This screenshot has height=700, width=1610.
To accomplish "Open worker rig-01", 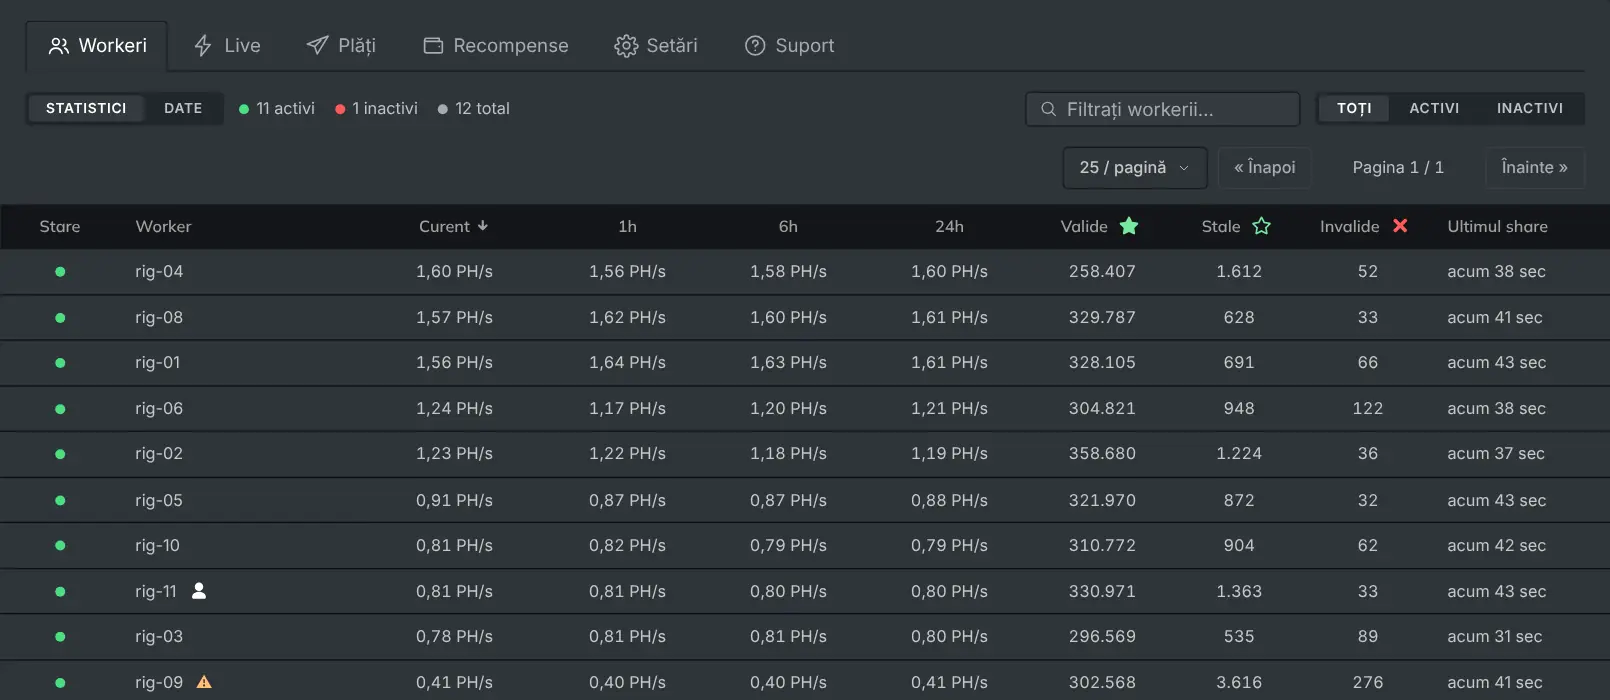I will [x=157, y=363].
